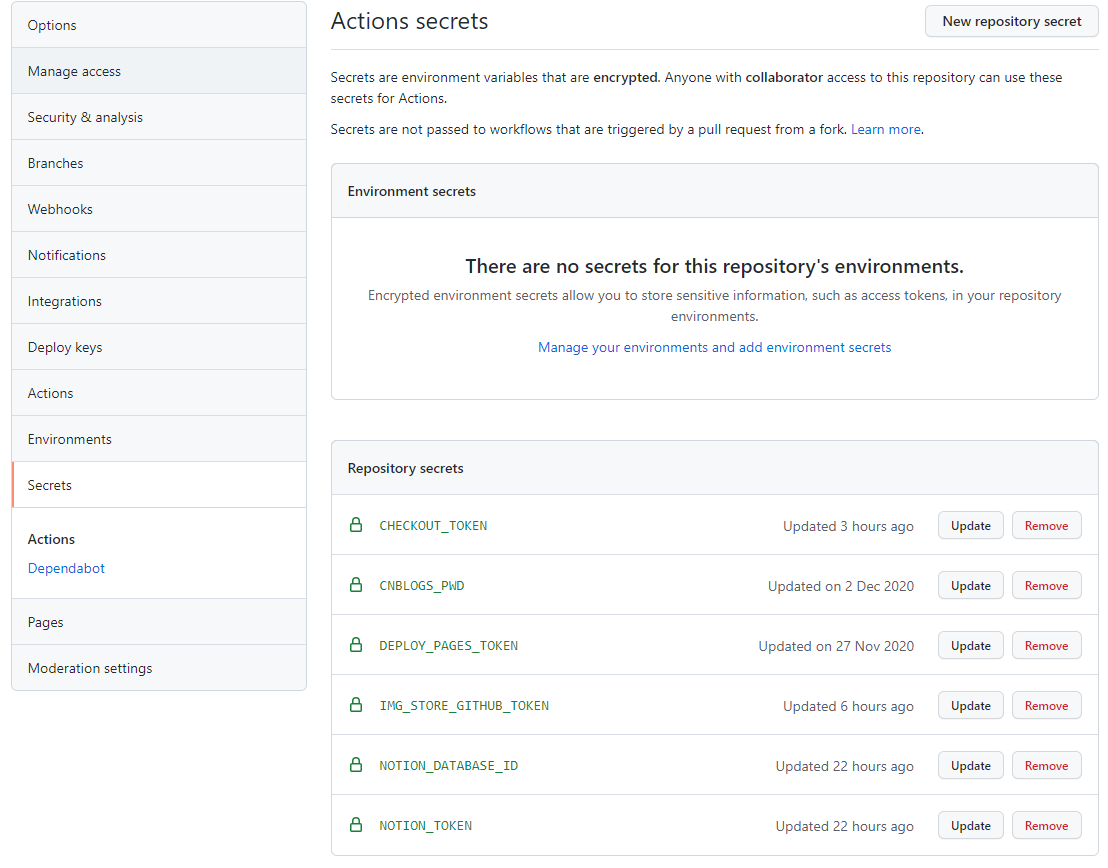Click lock icon next to DEPLOY_PAGES_TOKEN
Image resolution: width=1108 pixels, height=868 pixels.
(355, 645)
